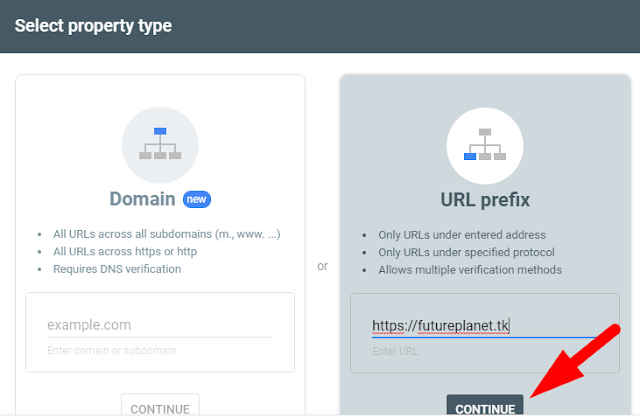Click the https://futureplanet.tk URL field
The height and width of the screenshot is (418, 640).
coord(485,326)
